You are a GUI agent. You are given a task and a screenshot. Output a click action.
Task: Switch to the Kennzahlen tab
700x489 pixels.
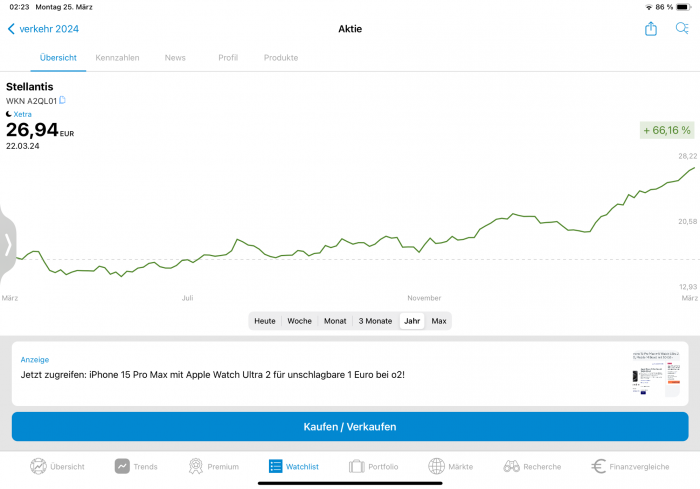[117, 58]
